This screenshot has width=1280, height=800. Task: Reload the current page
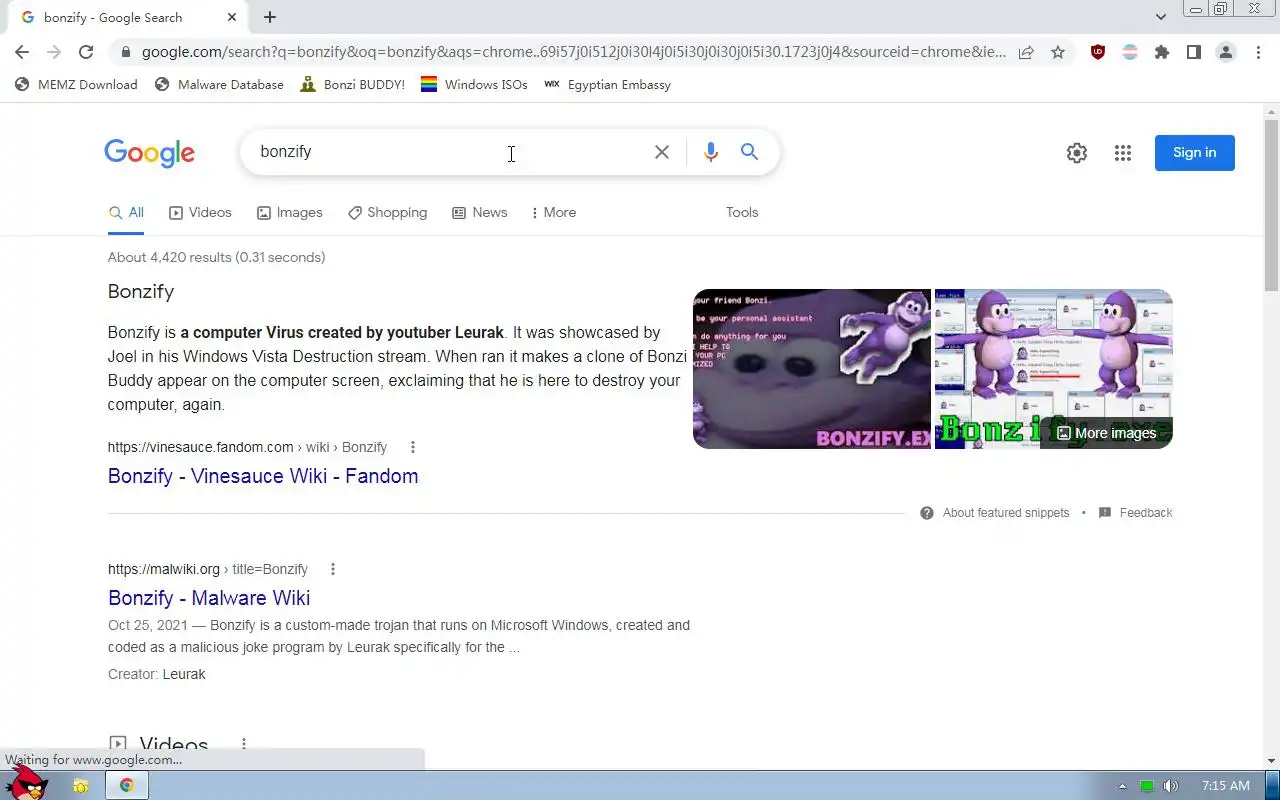pos(86,52)
